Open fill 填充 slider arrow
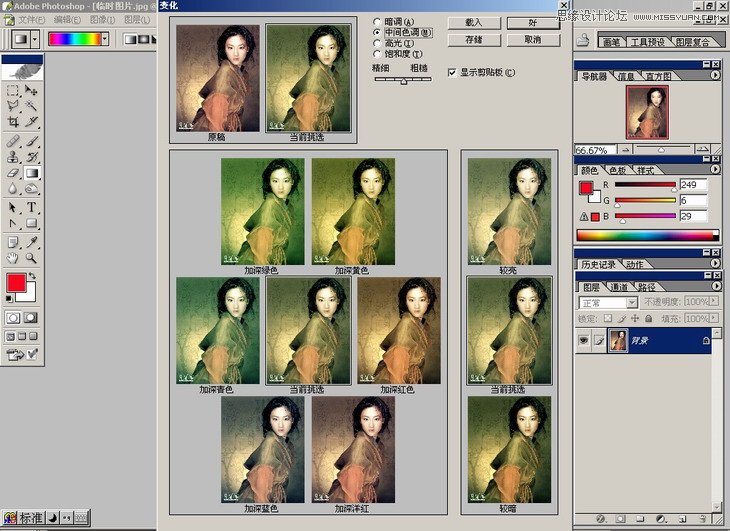The image size is (730, 531). pos(714,318)
